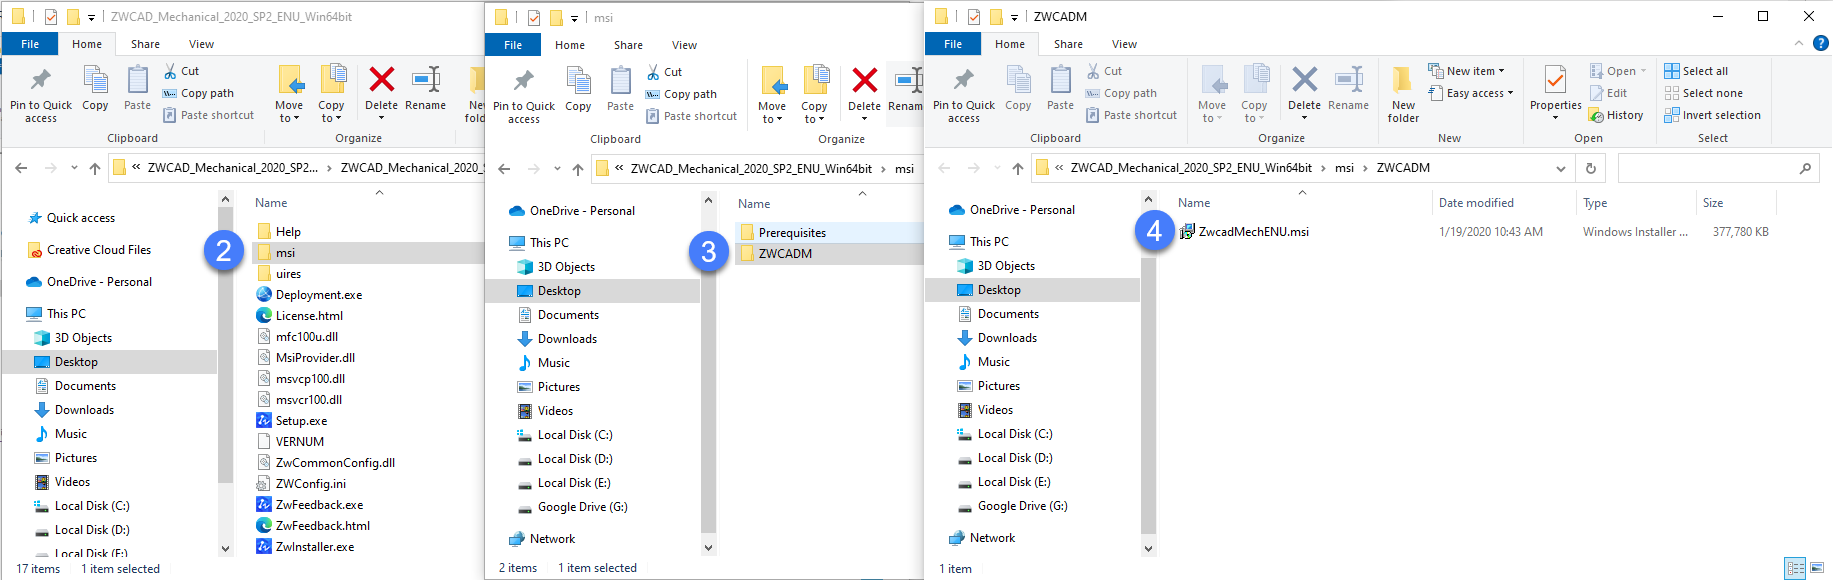This screenshot has height=580, width=1833.
Task: Click the msi breadcrumb in ZWCADM address bar
Action: pyautogui.click(x=1344, y=168)
